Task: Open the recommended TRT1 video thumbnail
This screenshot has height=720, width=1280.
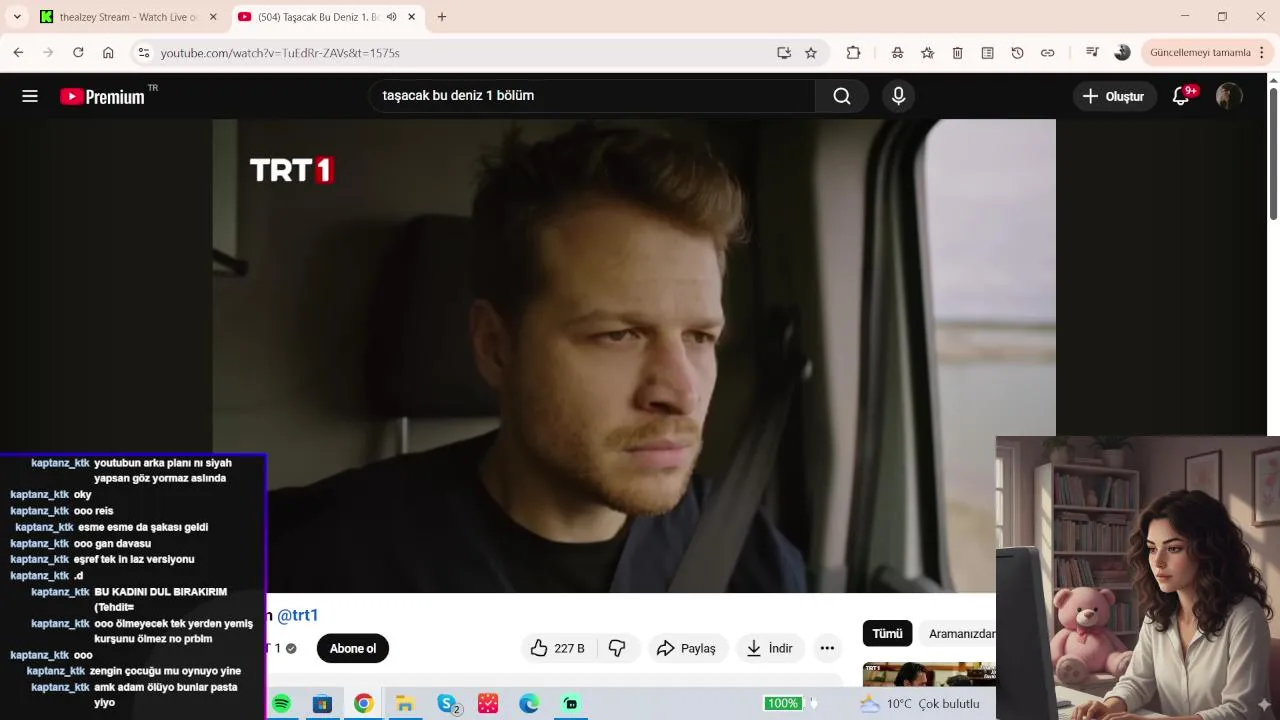Action: click(x=929, y=675)
